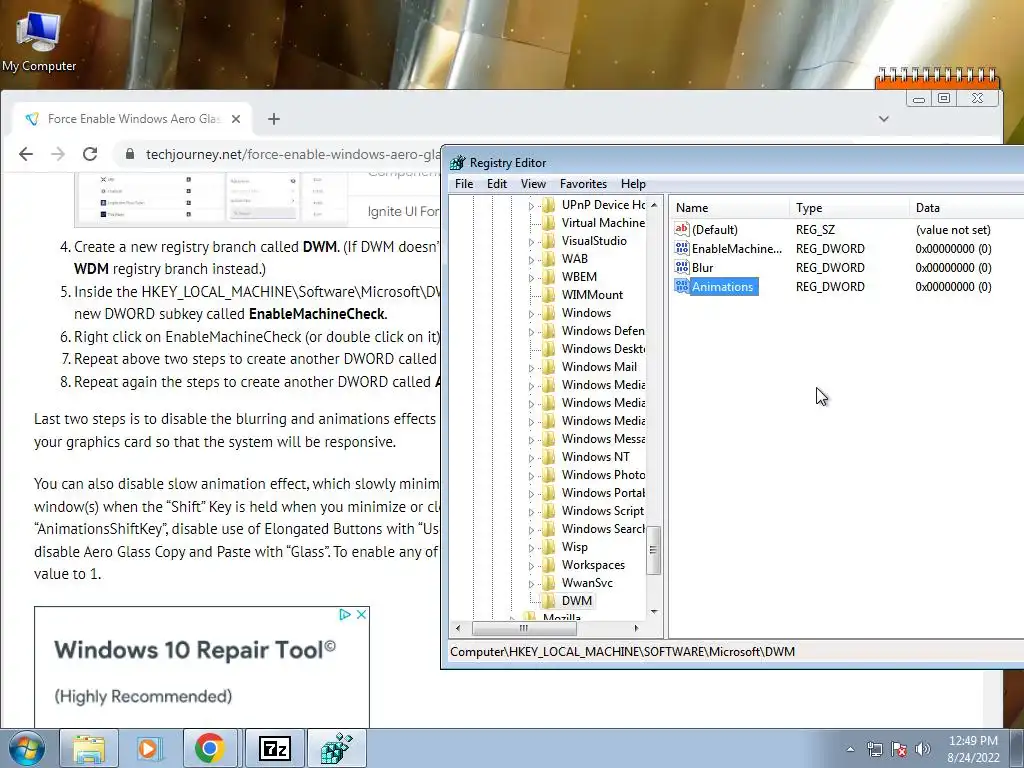This screenshot has width=1024, height=768.
Task: Open Registry Editor Help menu
Action: (x=633, y=184)
